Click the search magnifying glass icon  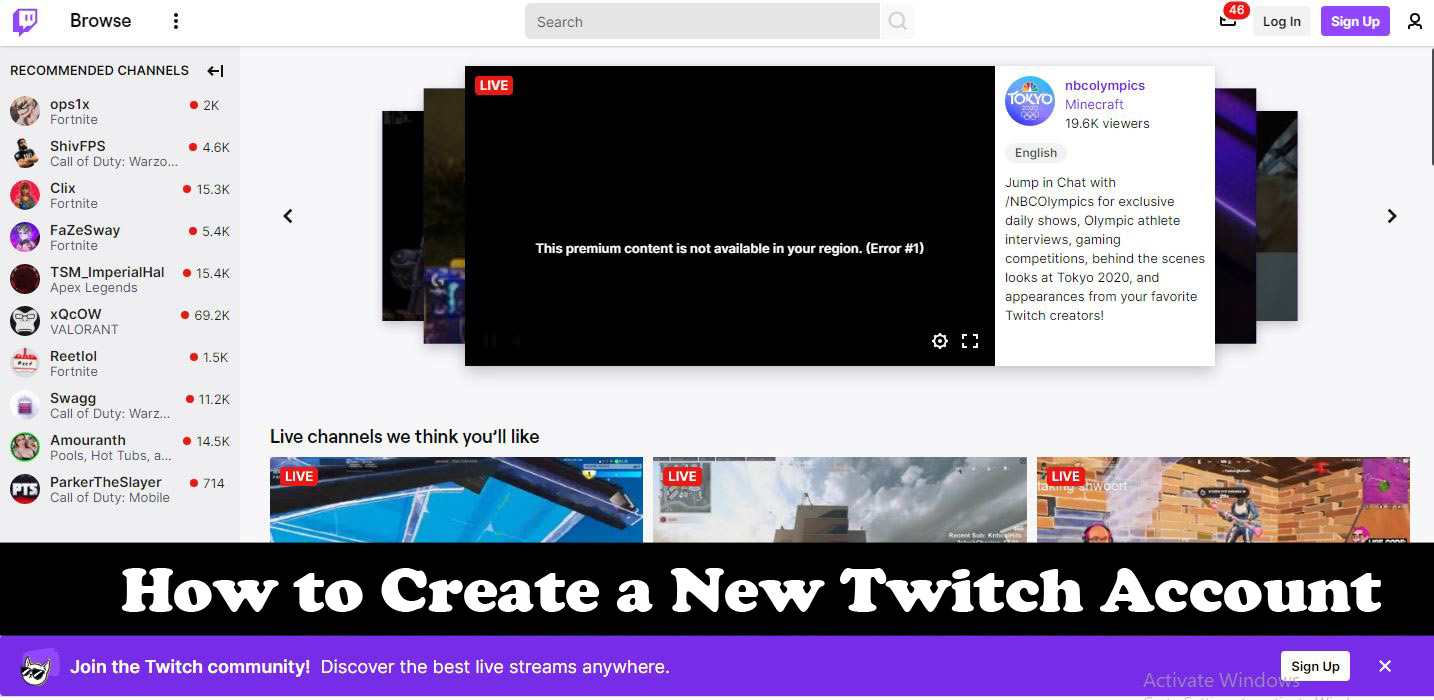pos(897,21)
